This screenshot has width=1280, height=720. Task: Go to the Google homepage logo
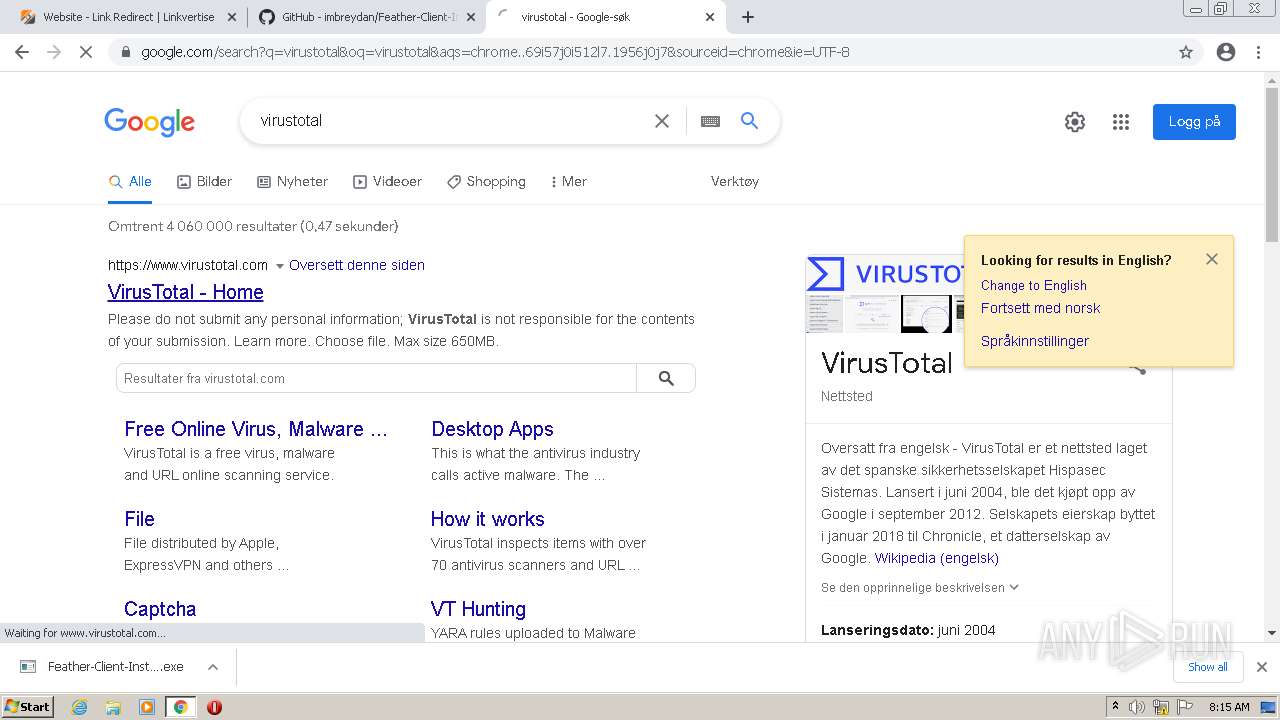pyautogui.click(x=149, y=122)
